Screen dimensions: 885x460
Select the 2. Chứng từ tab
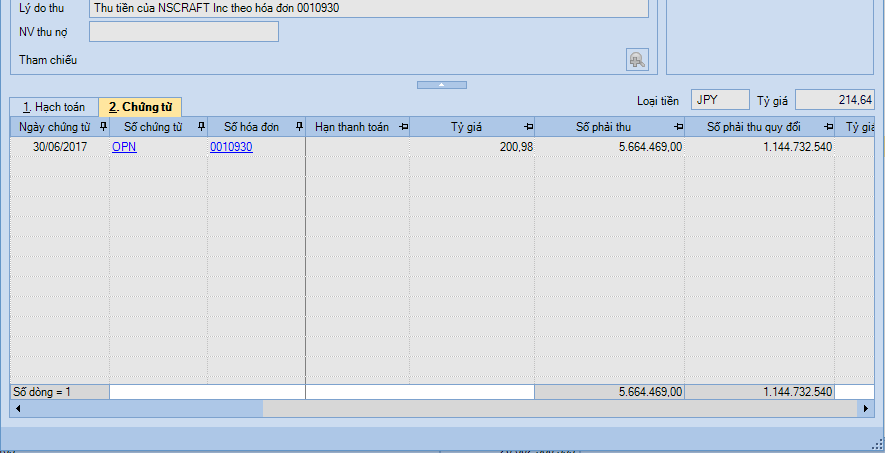[140, 107]
